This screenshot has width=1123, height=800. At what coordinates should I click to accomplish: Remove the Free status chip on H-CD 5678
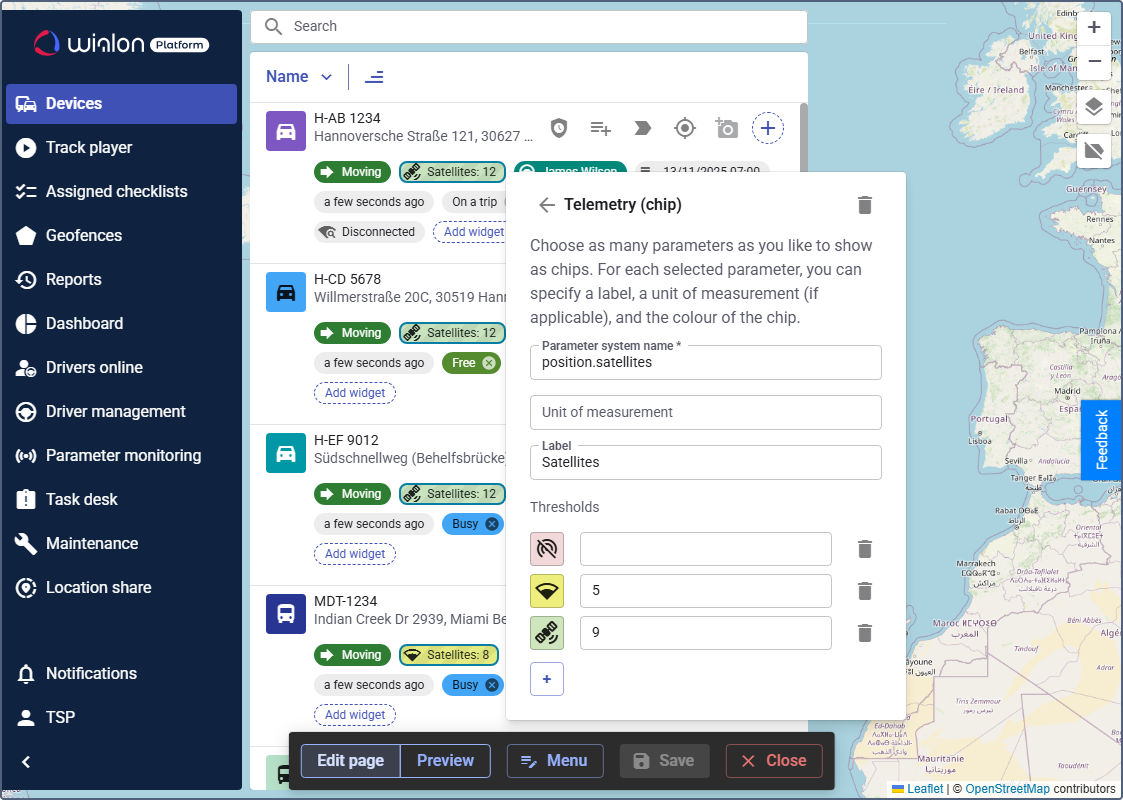[489, 363]
